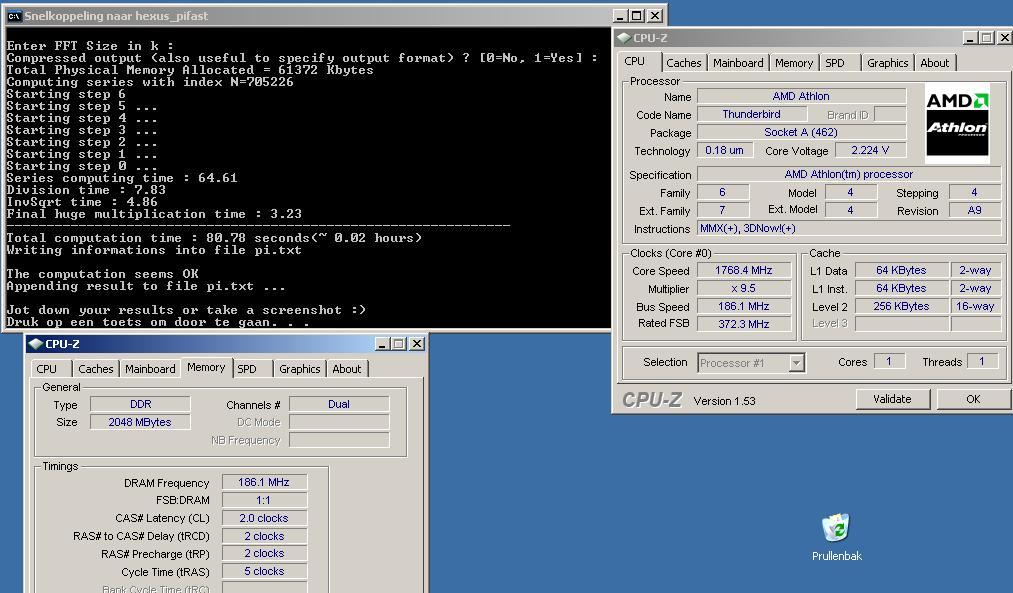
Task: Switch to About tab in right CPU-Z window
Action: [x=935, y=63]
